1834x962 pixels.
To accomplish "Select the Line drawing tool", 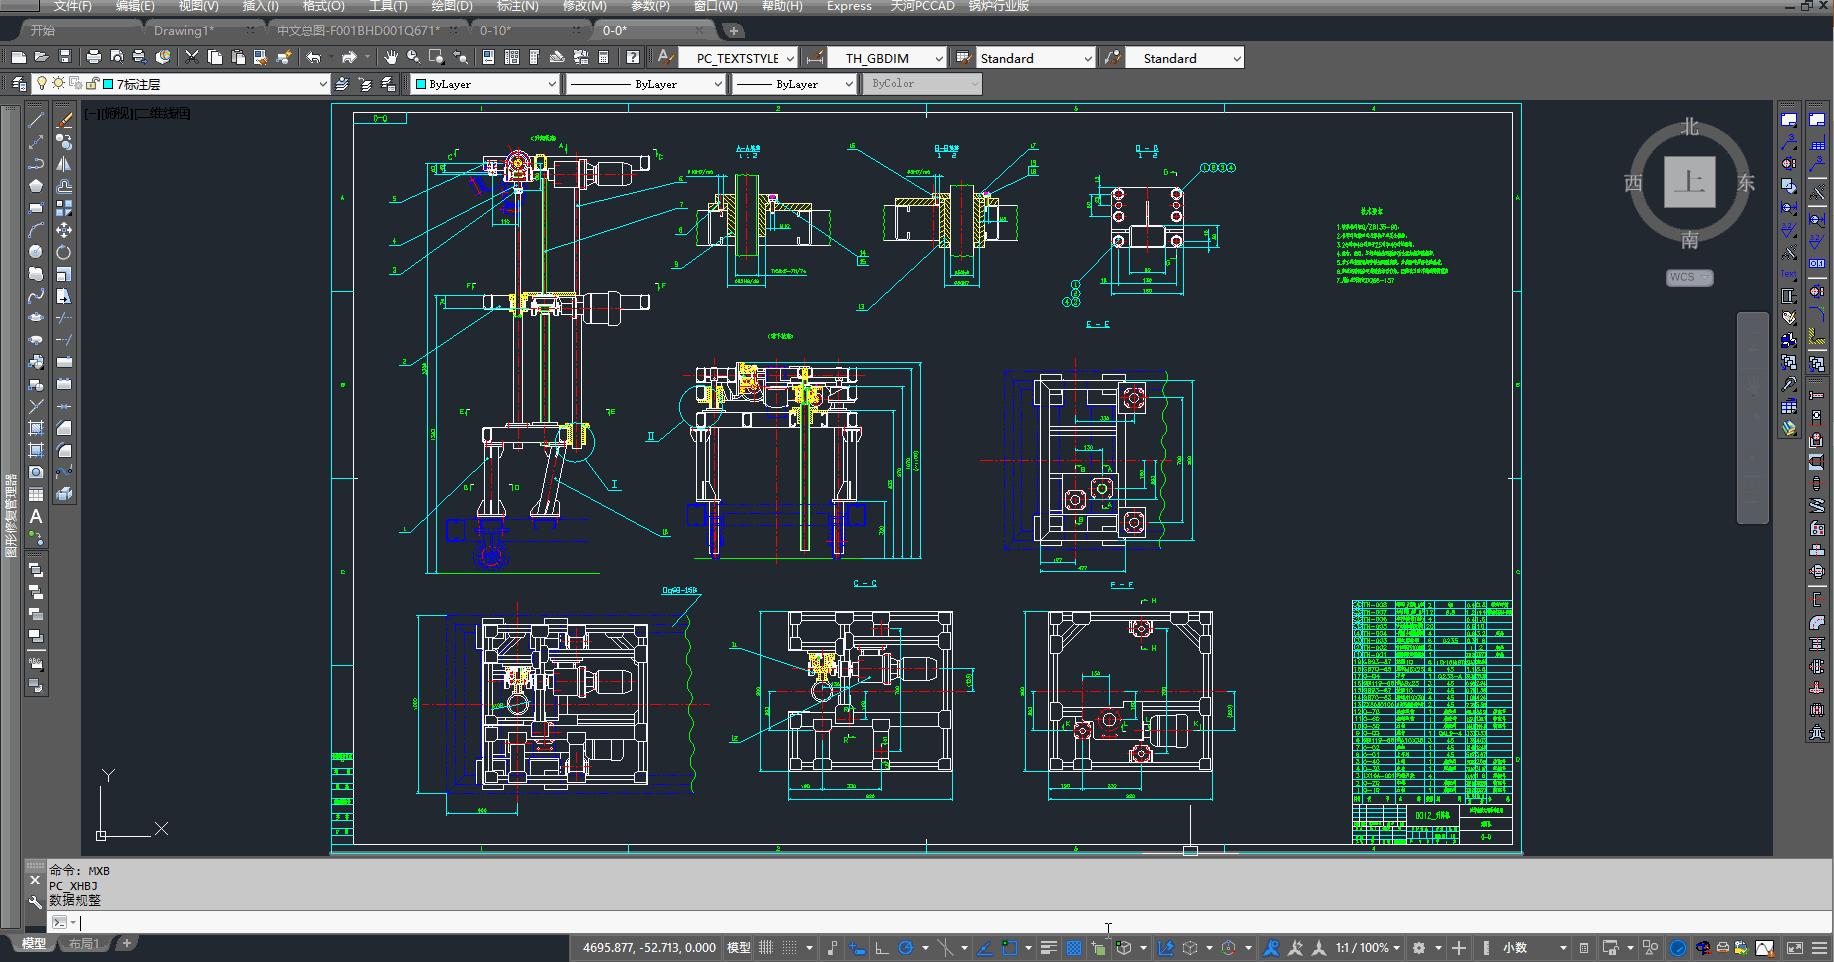I will click(36, 120).
